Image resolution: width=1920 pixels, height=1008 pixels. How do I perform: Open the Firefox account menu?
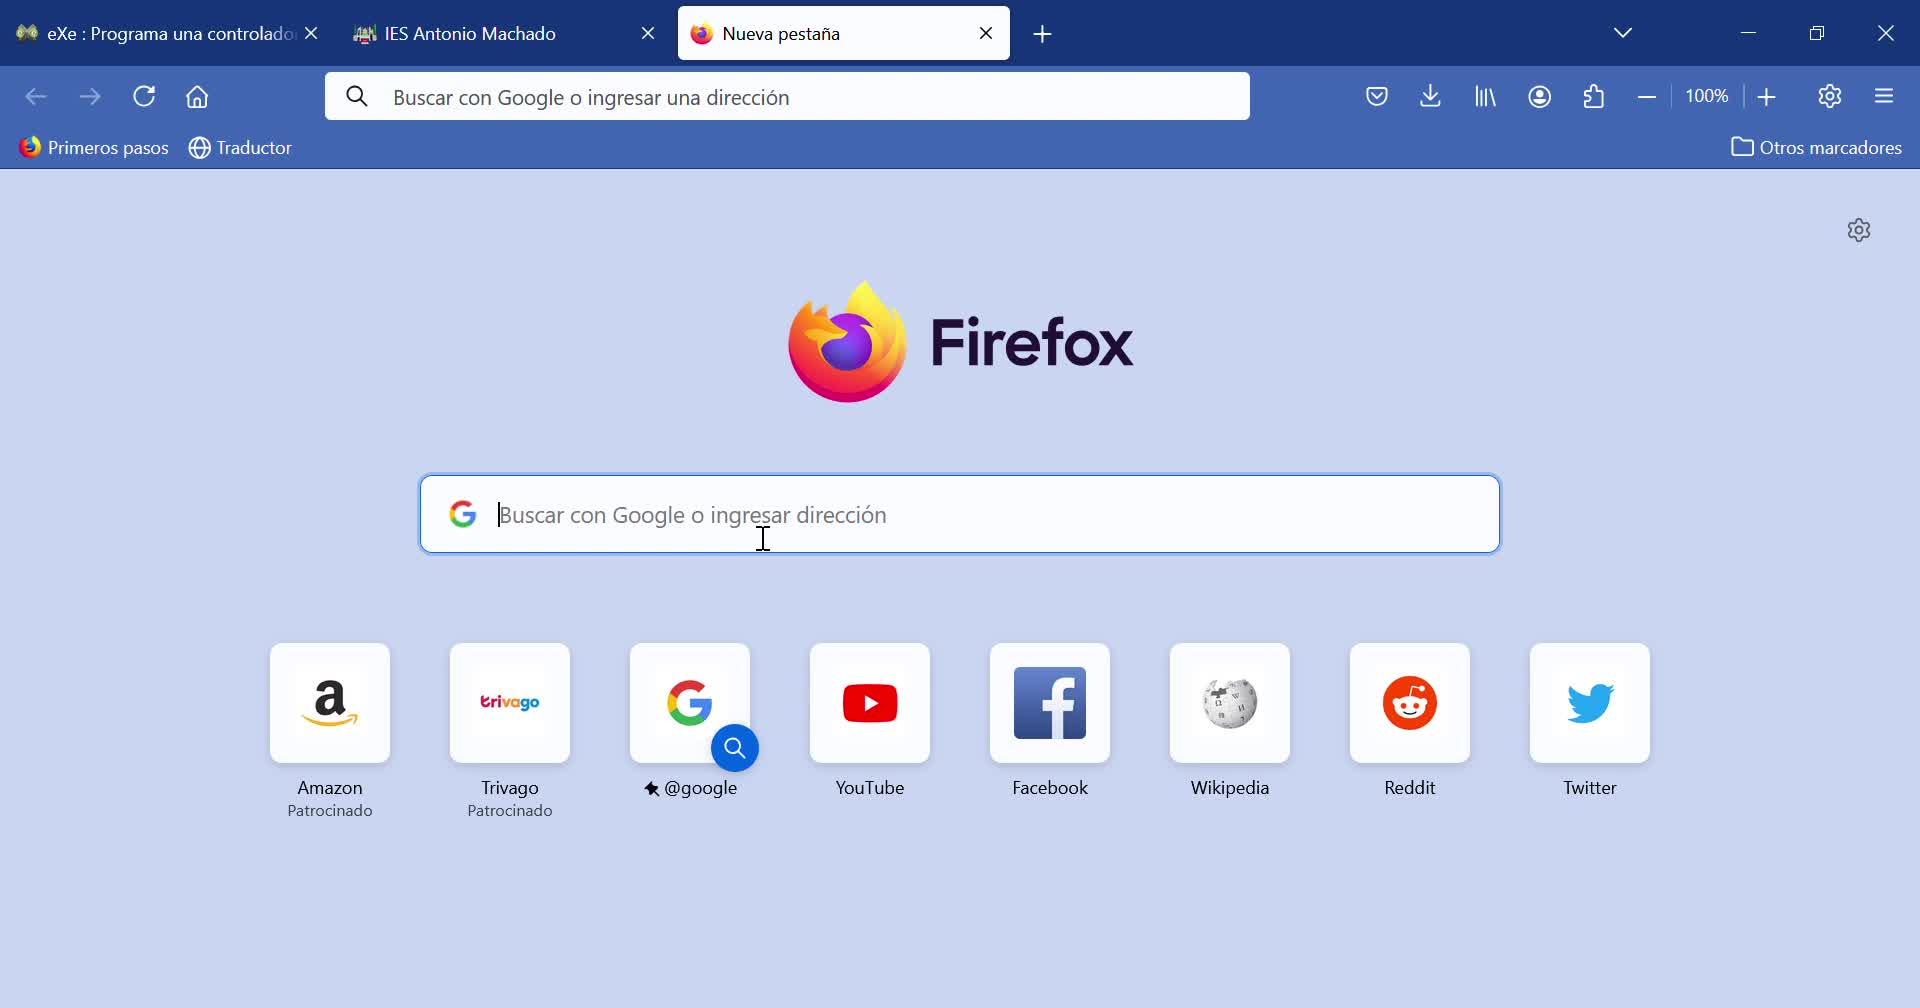1540,97
